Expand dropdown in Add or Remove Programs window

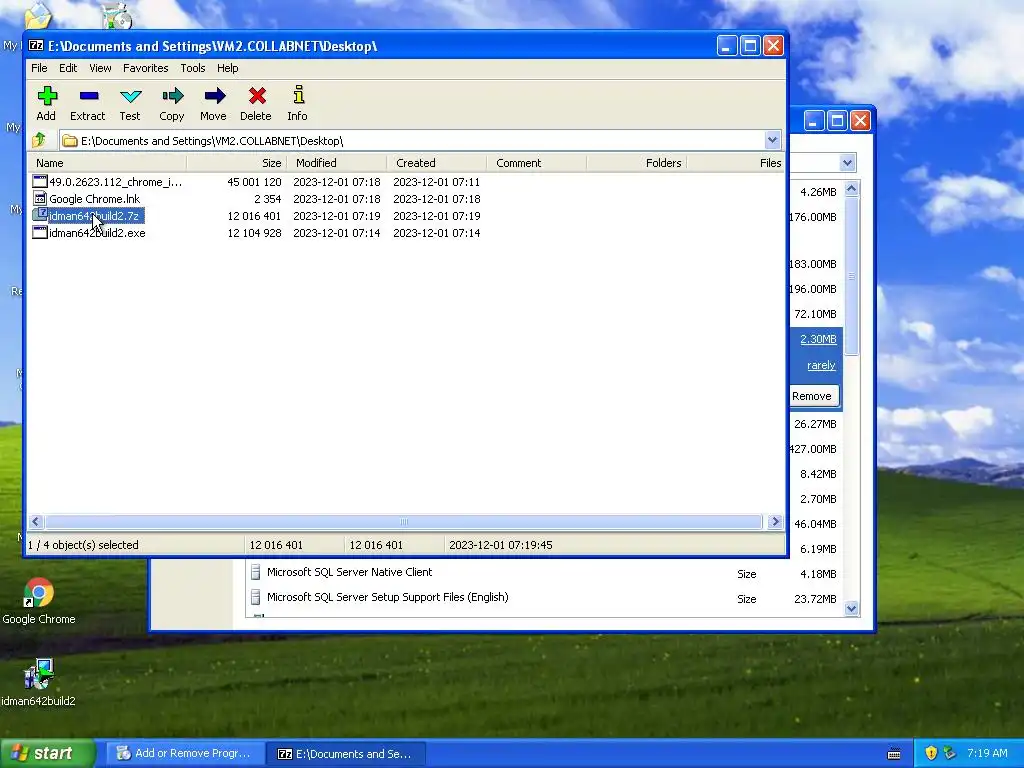(x=847, y=163)
